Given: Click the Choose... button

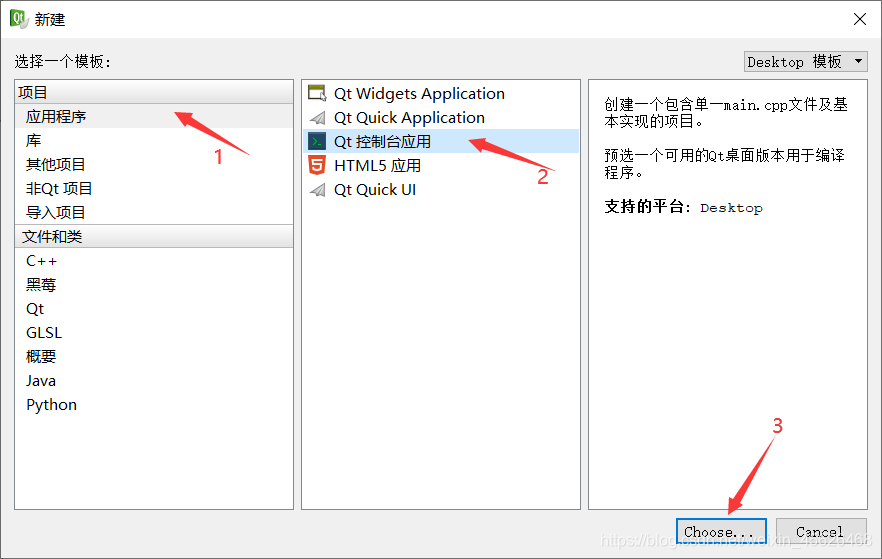Looking at the screenshot, I should (x=721, y=531).
